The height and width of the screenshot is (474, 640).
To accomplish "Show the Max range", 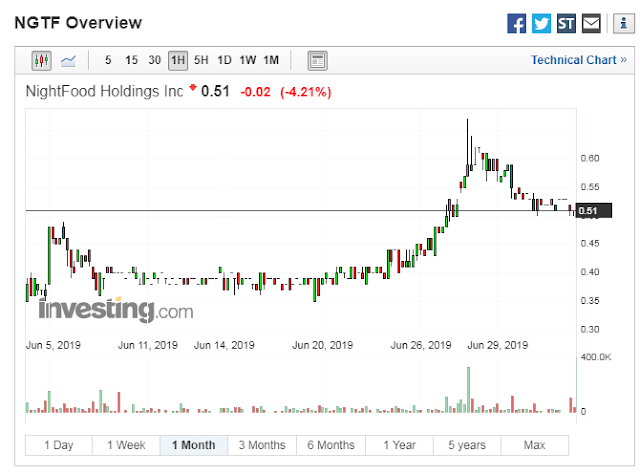I will pyautogui.click(x=534, y=445).
